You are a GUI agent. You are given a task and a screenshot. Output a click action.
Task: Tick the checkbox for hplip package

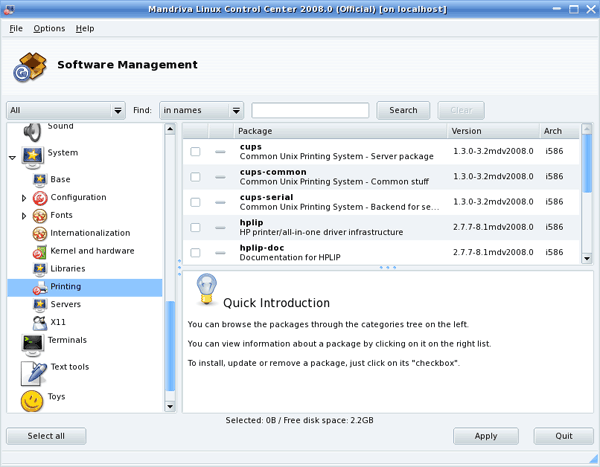(195, 227)
